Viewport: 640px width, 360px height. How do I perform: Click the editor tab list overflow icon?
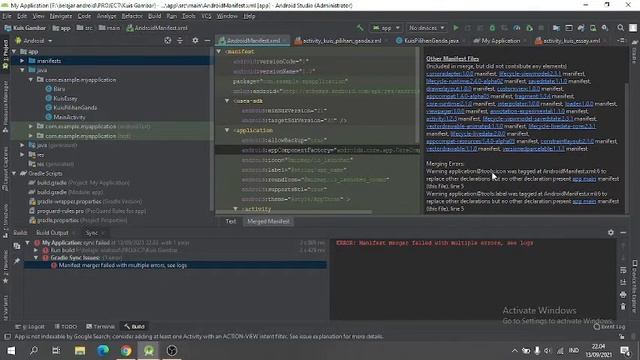622,41
